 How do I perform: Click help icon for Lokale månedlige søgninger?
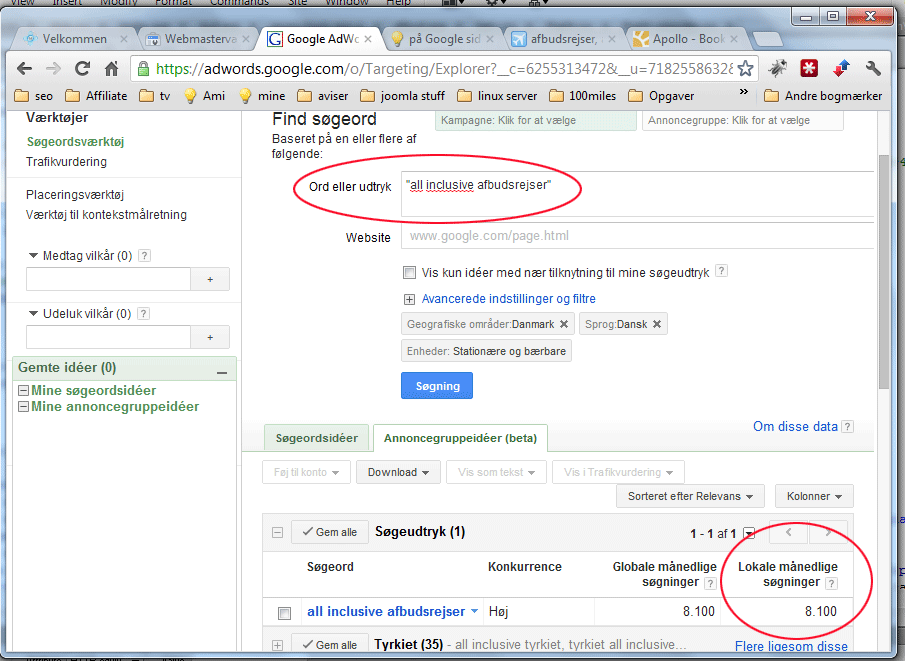pyautogui.click(x=831, y=583)
